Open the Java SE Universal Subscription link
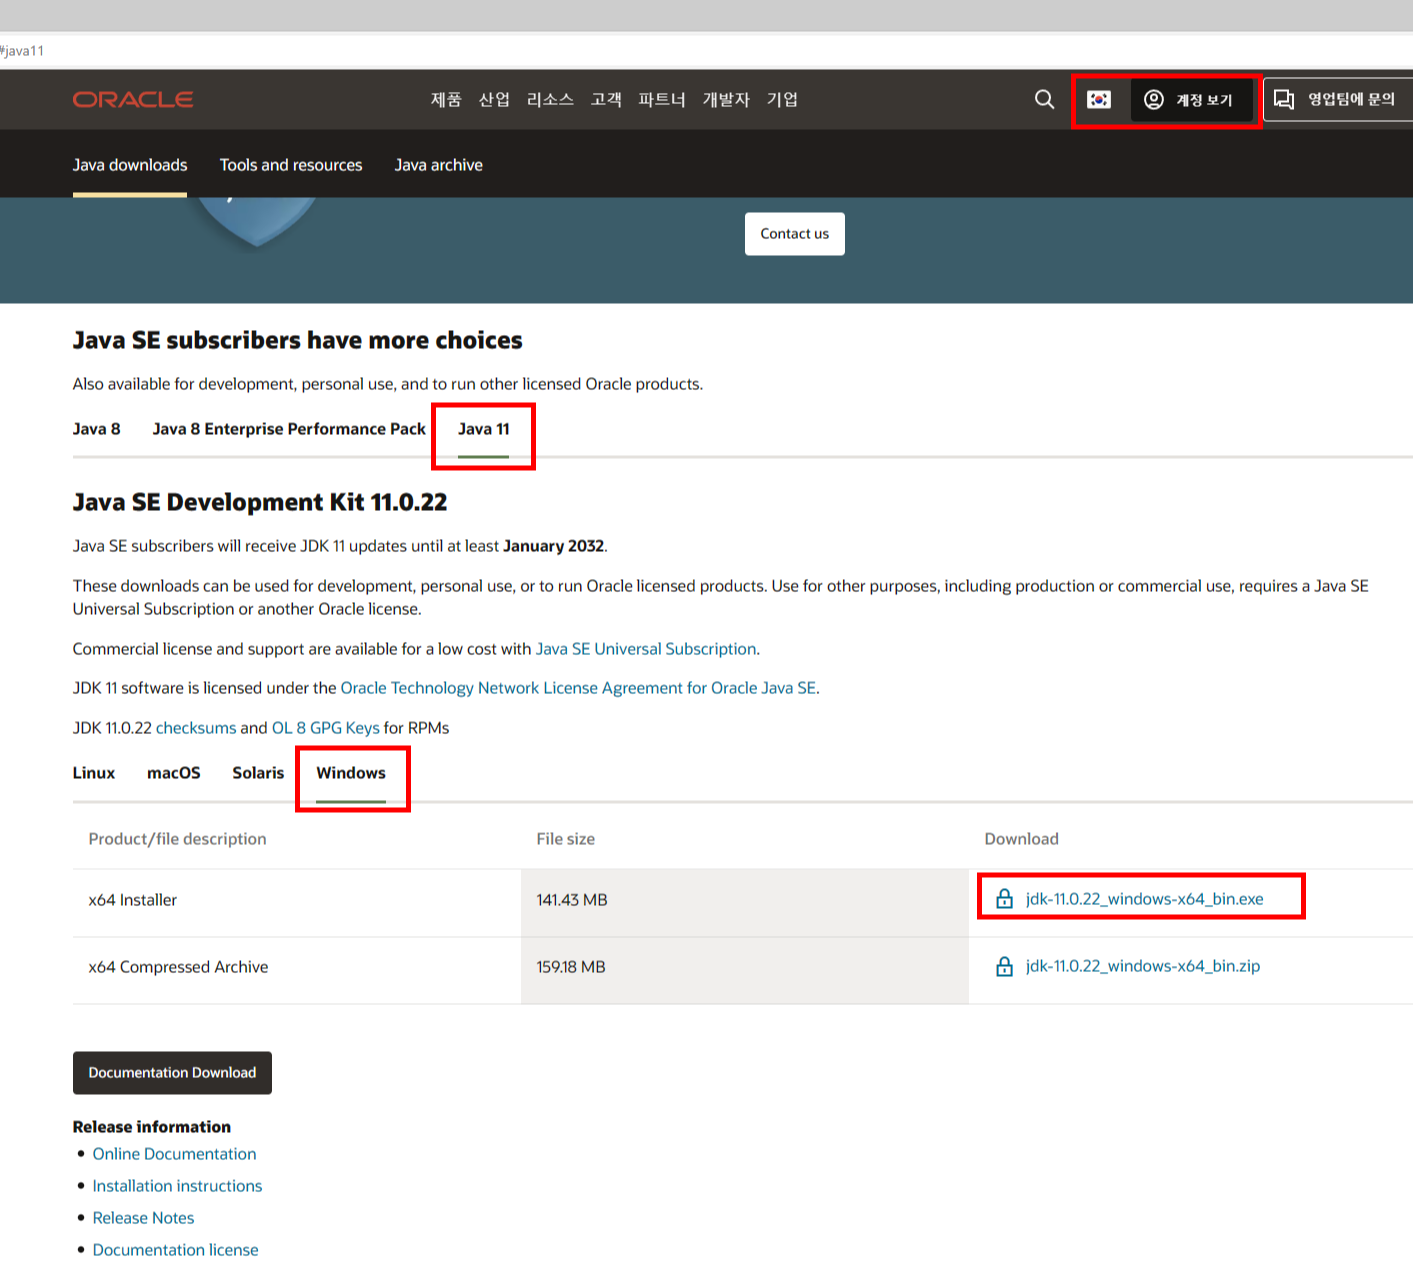The width and height of the screenshot is (1413, 1274). (x=646, y=649)
